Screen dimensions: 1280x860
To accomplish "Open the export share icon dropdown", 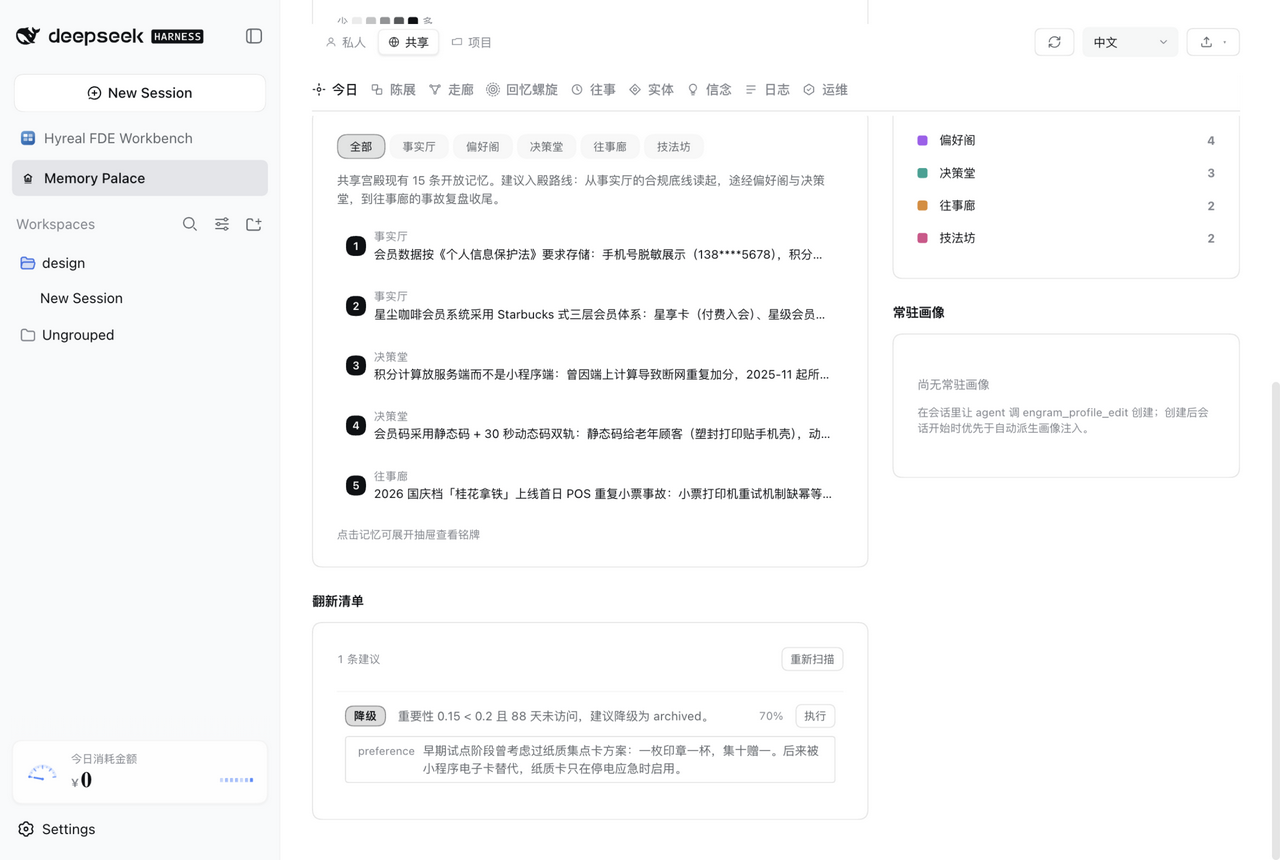I will (1213, 42).
